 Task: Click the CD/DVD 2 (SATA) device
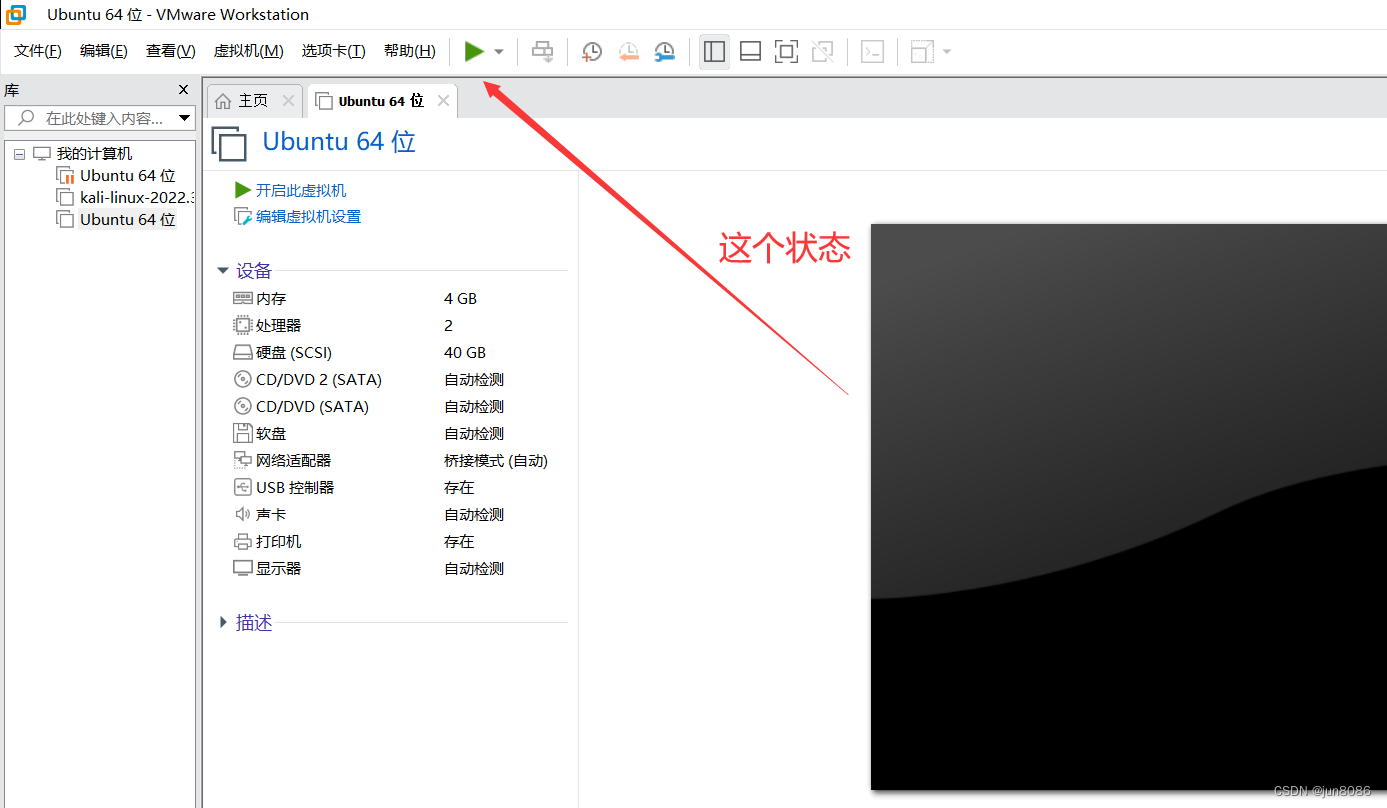tap(398, 380)
